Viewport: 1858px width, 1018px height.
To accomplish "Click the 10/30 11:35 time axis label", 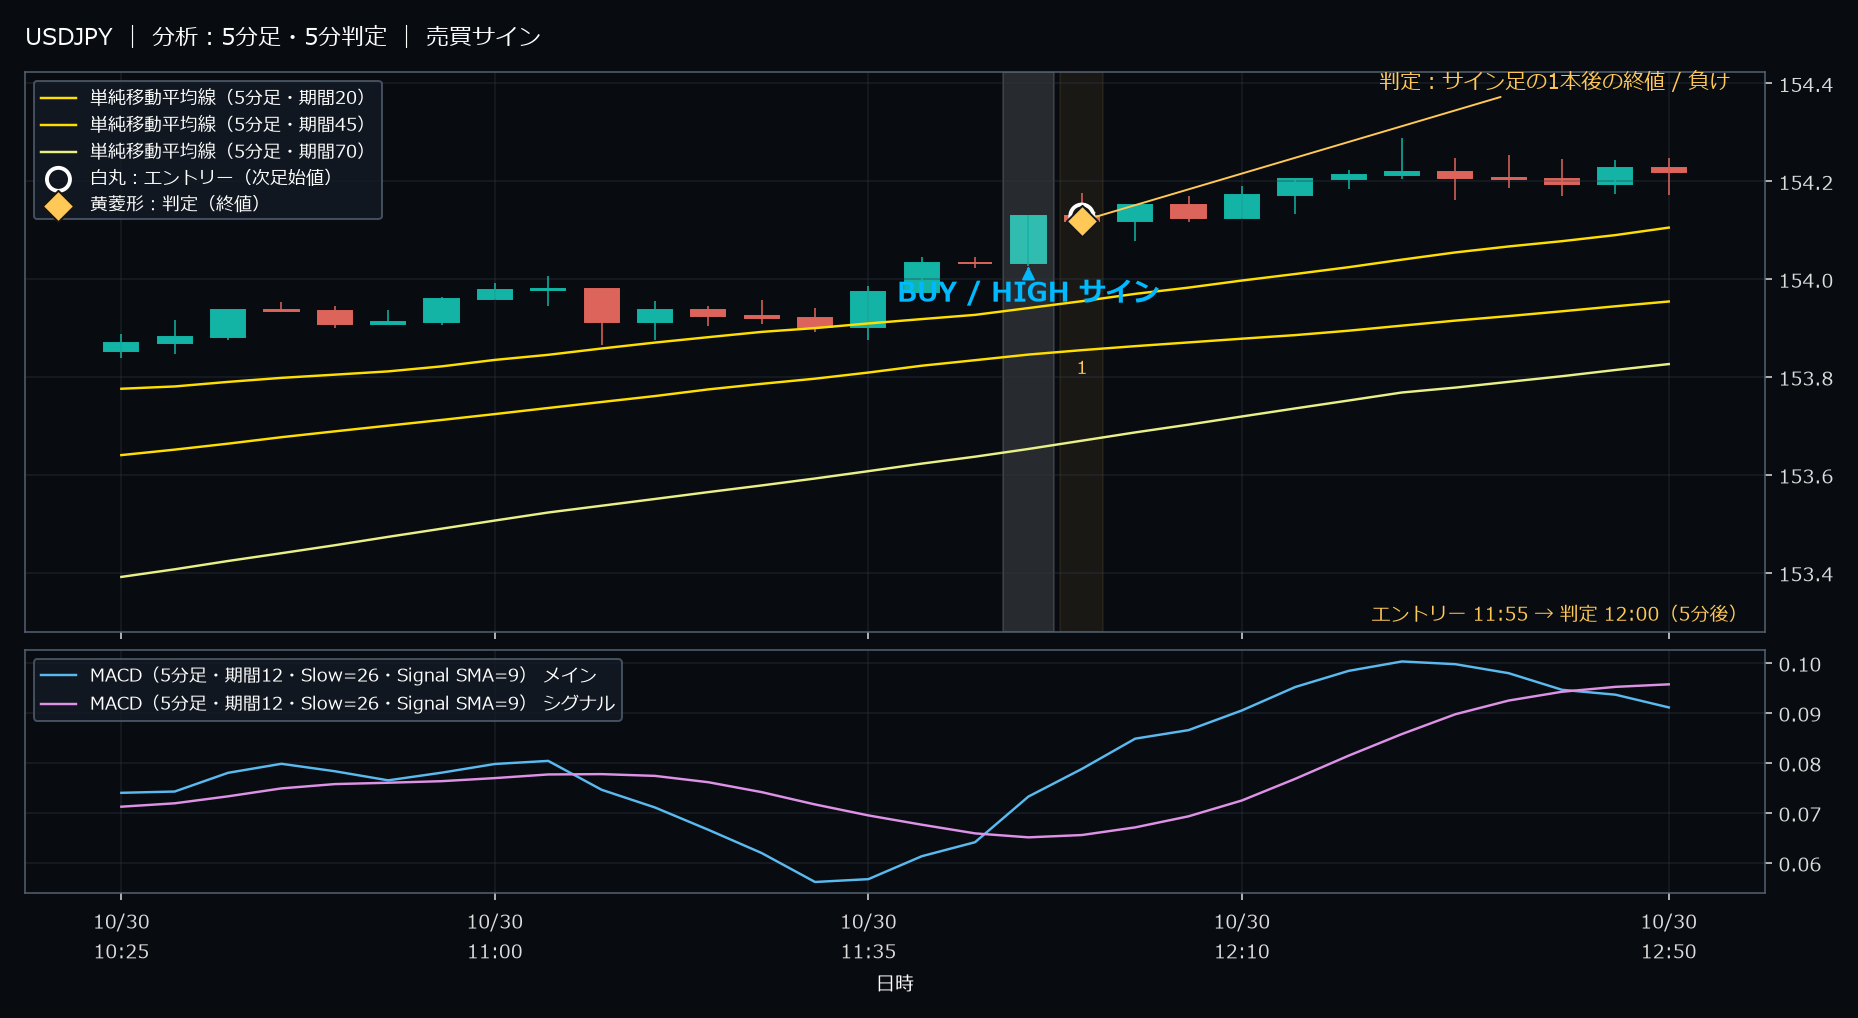I will click(x=868, y=937).
